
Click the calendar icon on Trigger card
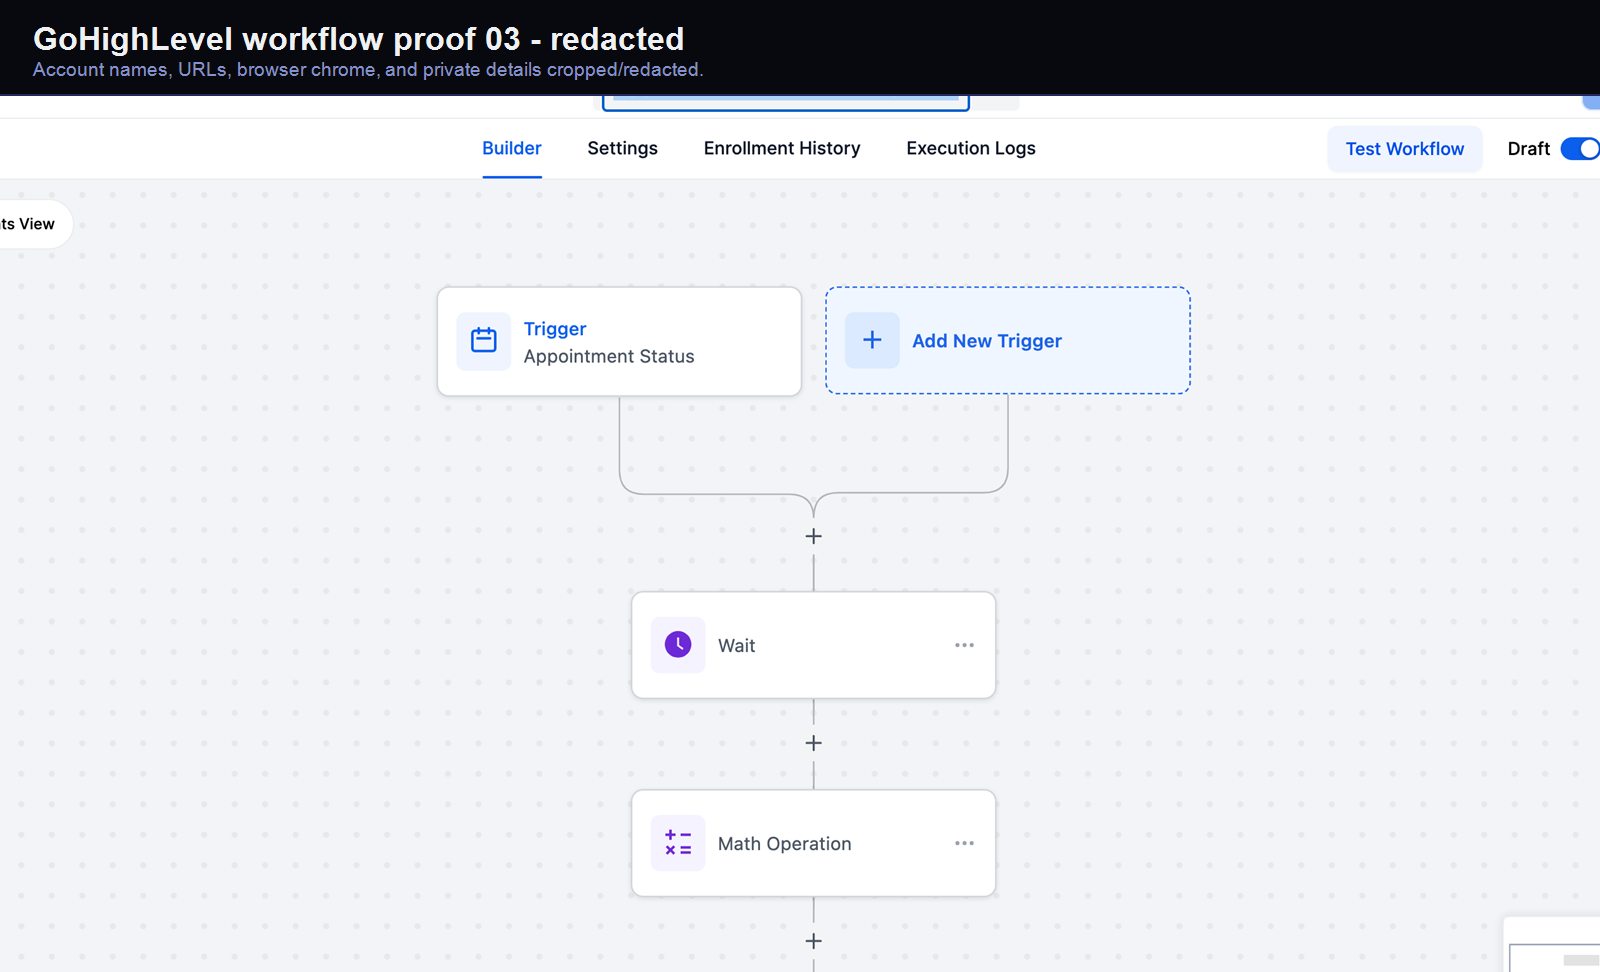tap(484, 341)
